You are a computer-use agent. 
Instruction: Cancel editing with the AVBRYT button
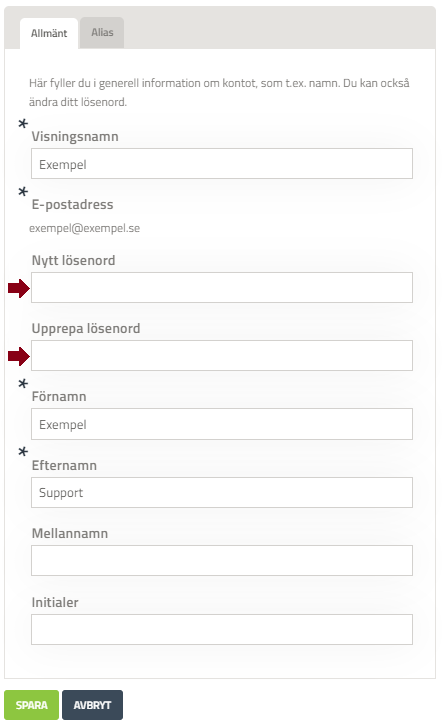(x=92, y=705)
